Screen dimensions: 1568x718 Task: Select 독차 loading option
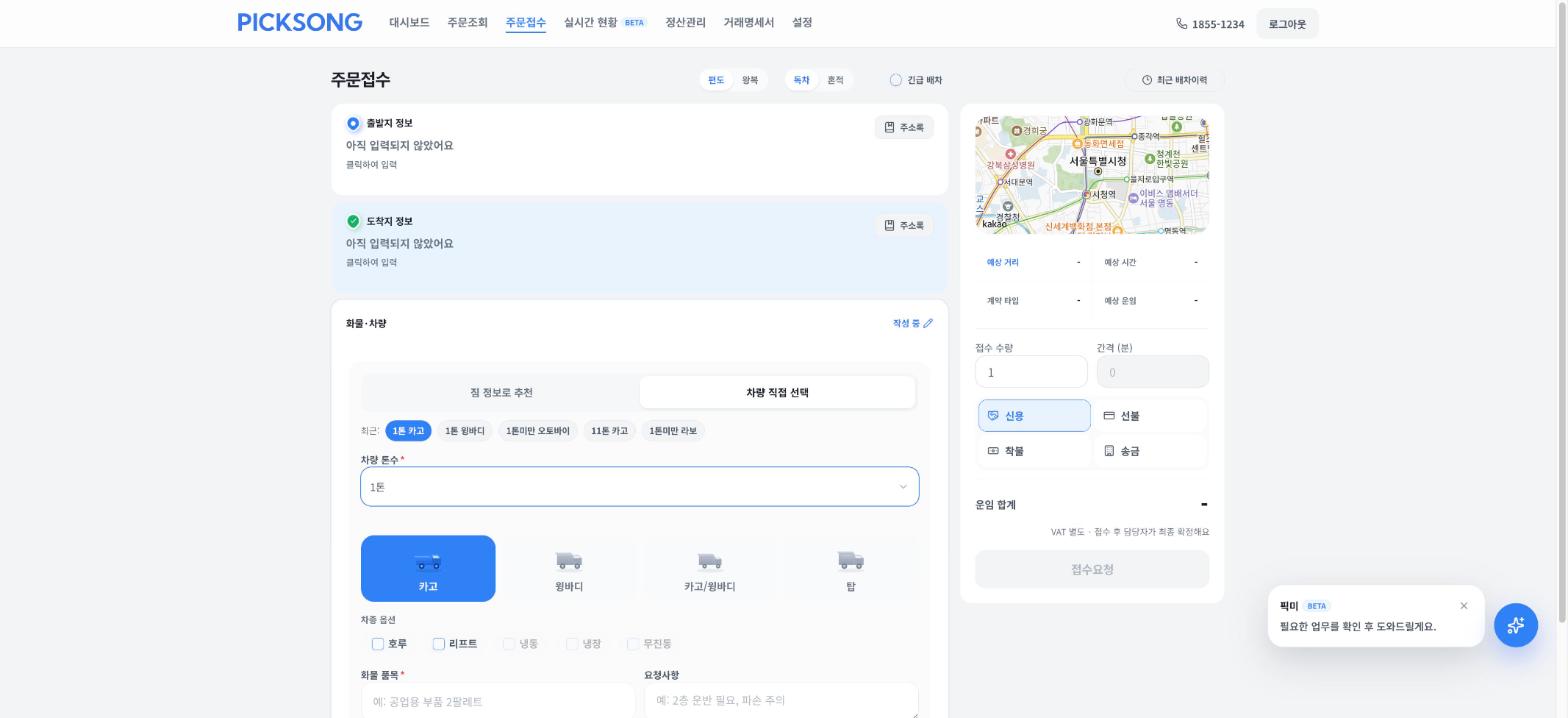(801, 80)
